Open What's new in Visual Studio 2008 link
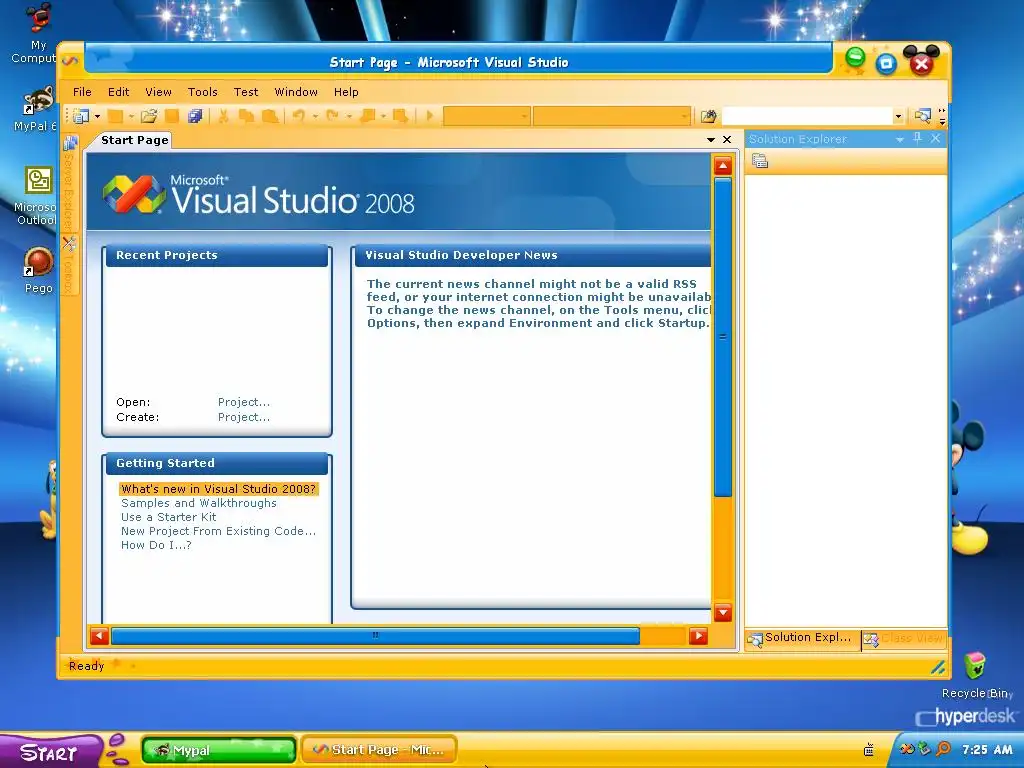The width and height of the screenshot is (1024, 768). (219, 489)
